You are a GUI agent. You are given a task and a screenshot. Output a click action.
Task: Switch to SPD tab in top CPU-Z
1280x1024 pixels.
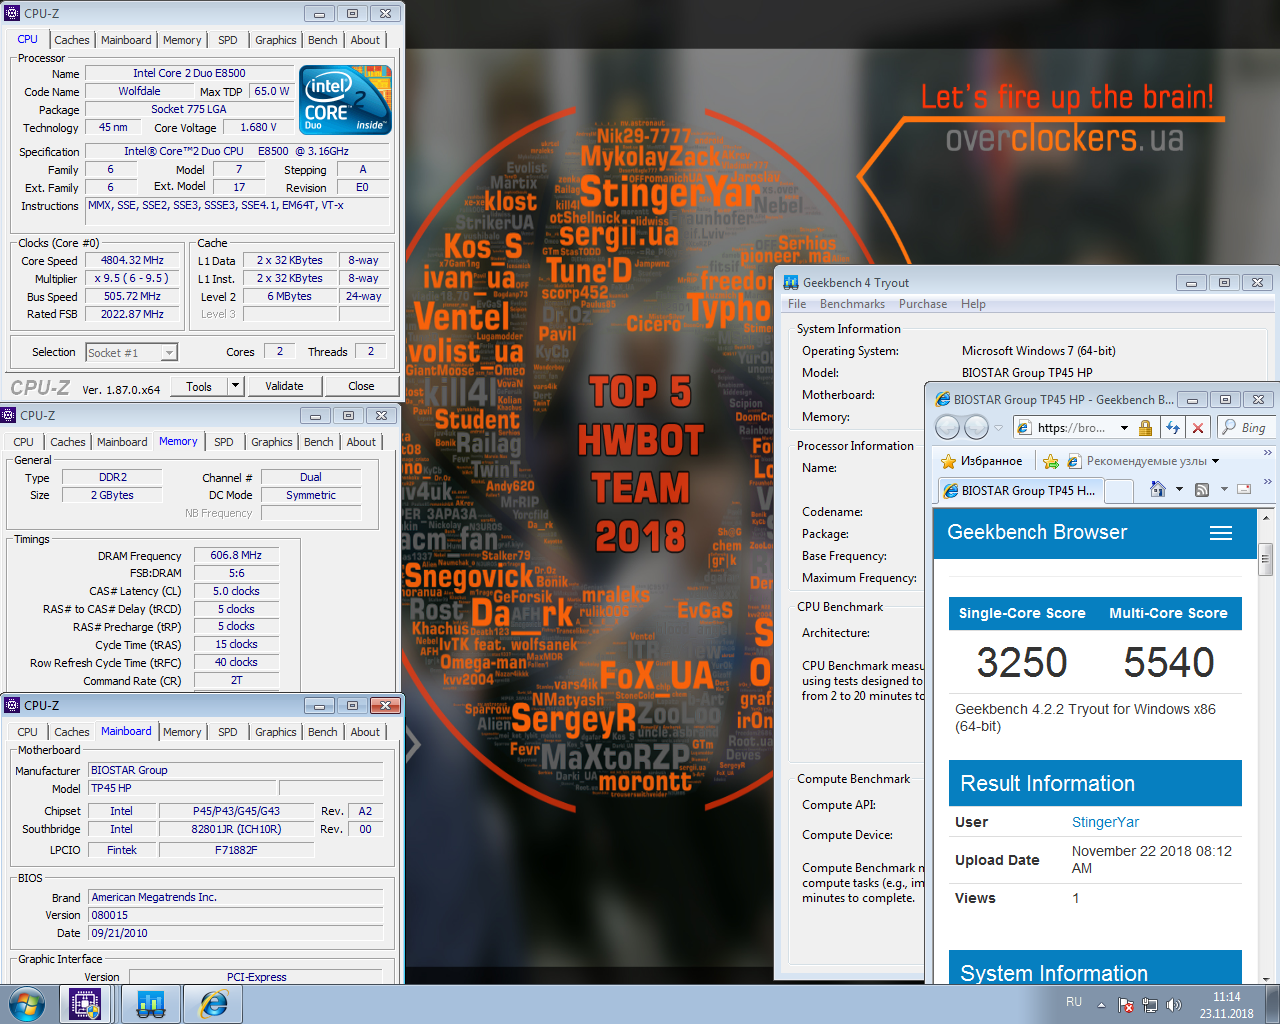click(228, 40)
